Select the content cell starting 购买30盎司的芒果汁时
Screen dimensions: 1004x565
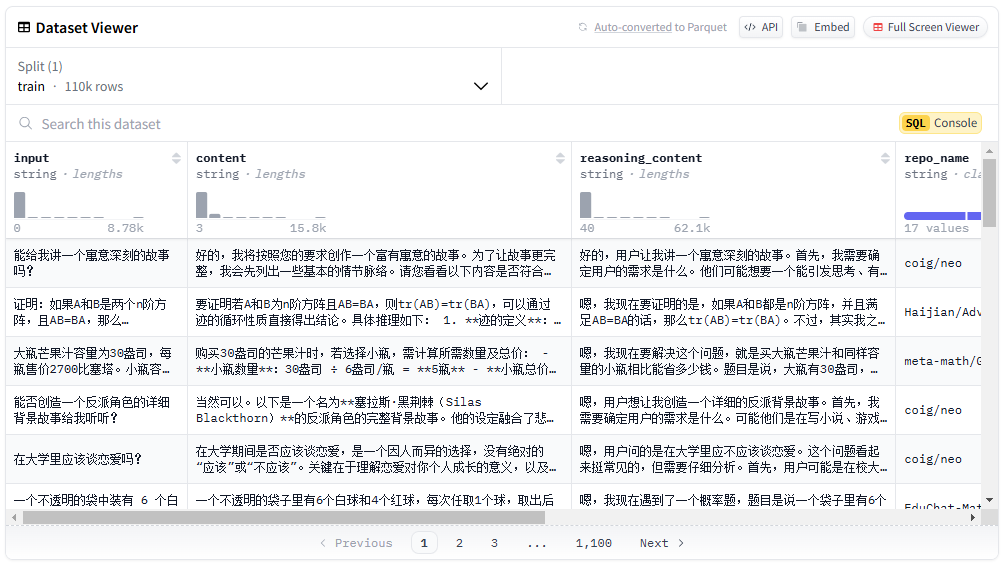click(x=380, y=361)
